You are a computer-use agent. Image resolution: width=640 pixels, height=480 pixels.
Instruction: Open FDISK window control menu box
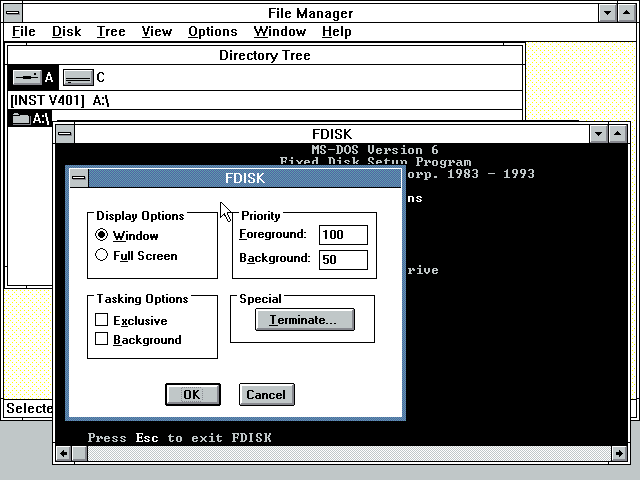65,133
